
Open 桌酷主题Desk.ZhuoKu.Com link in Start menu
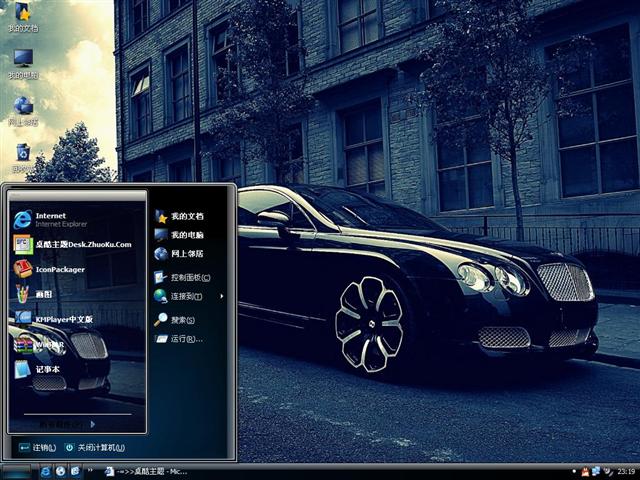pos(82,244)
